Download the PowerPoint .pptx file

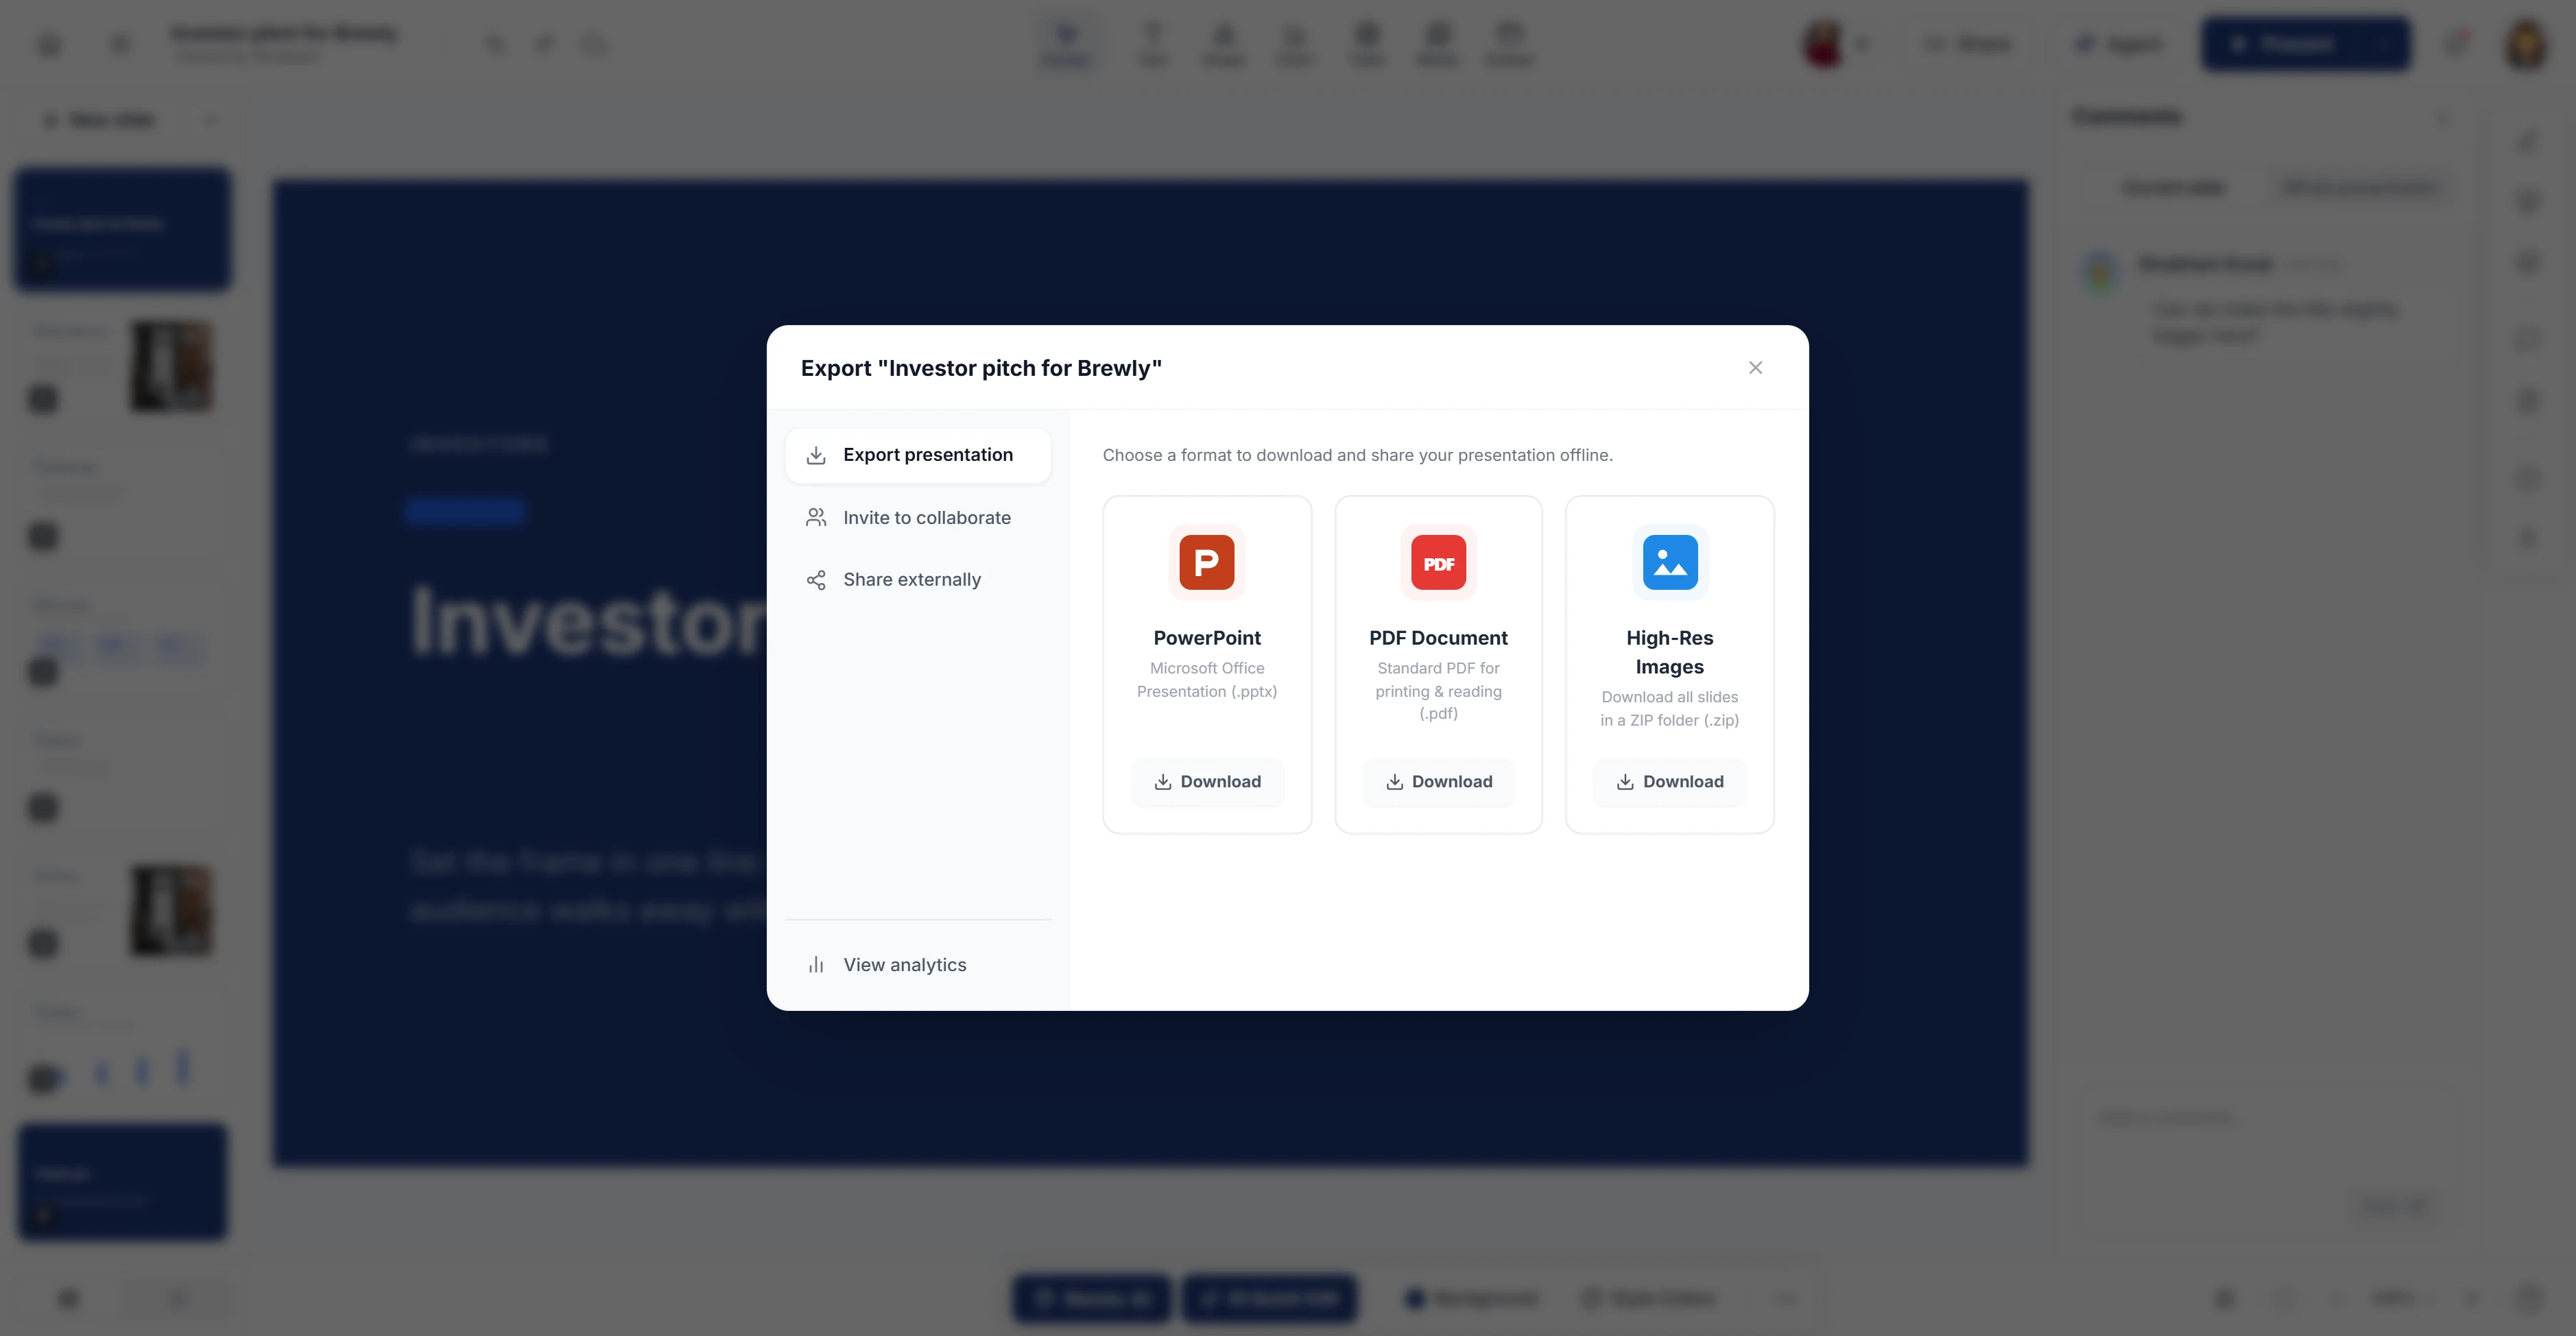click(1207, 782)
